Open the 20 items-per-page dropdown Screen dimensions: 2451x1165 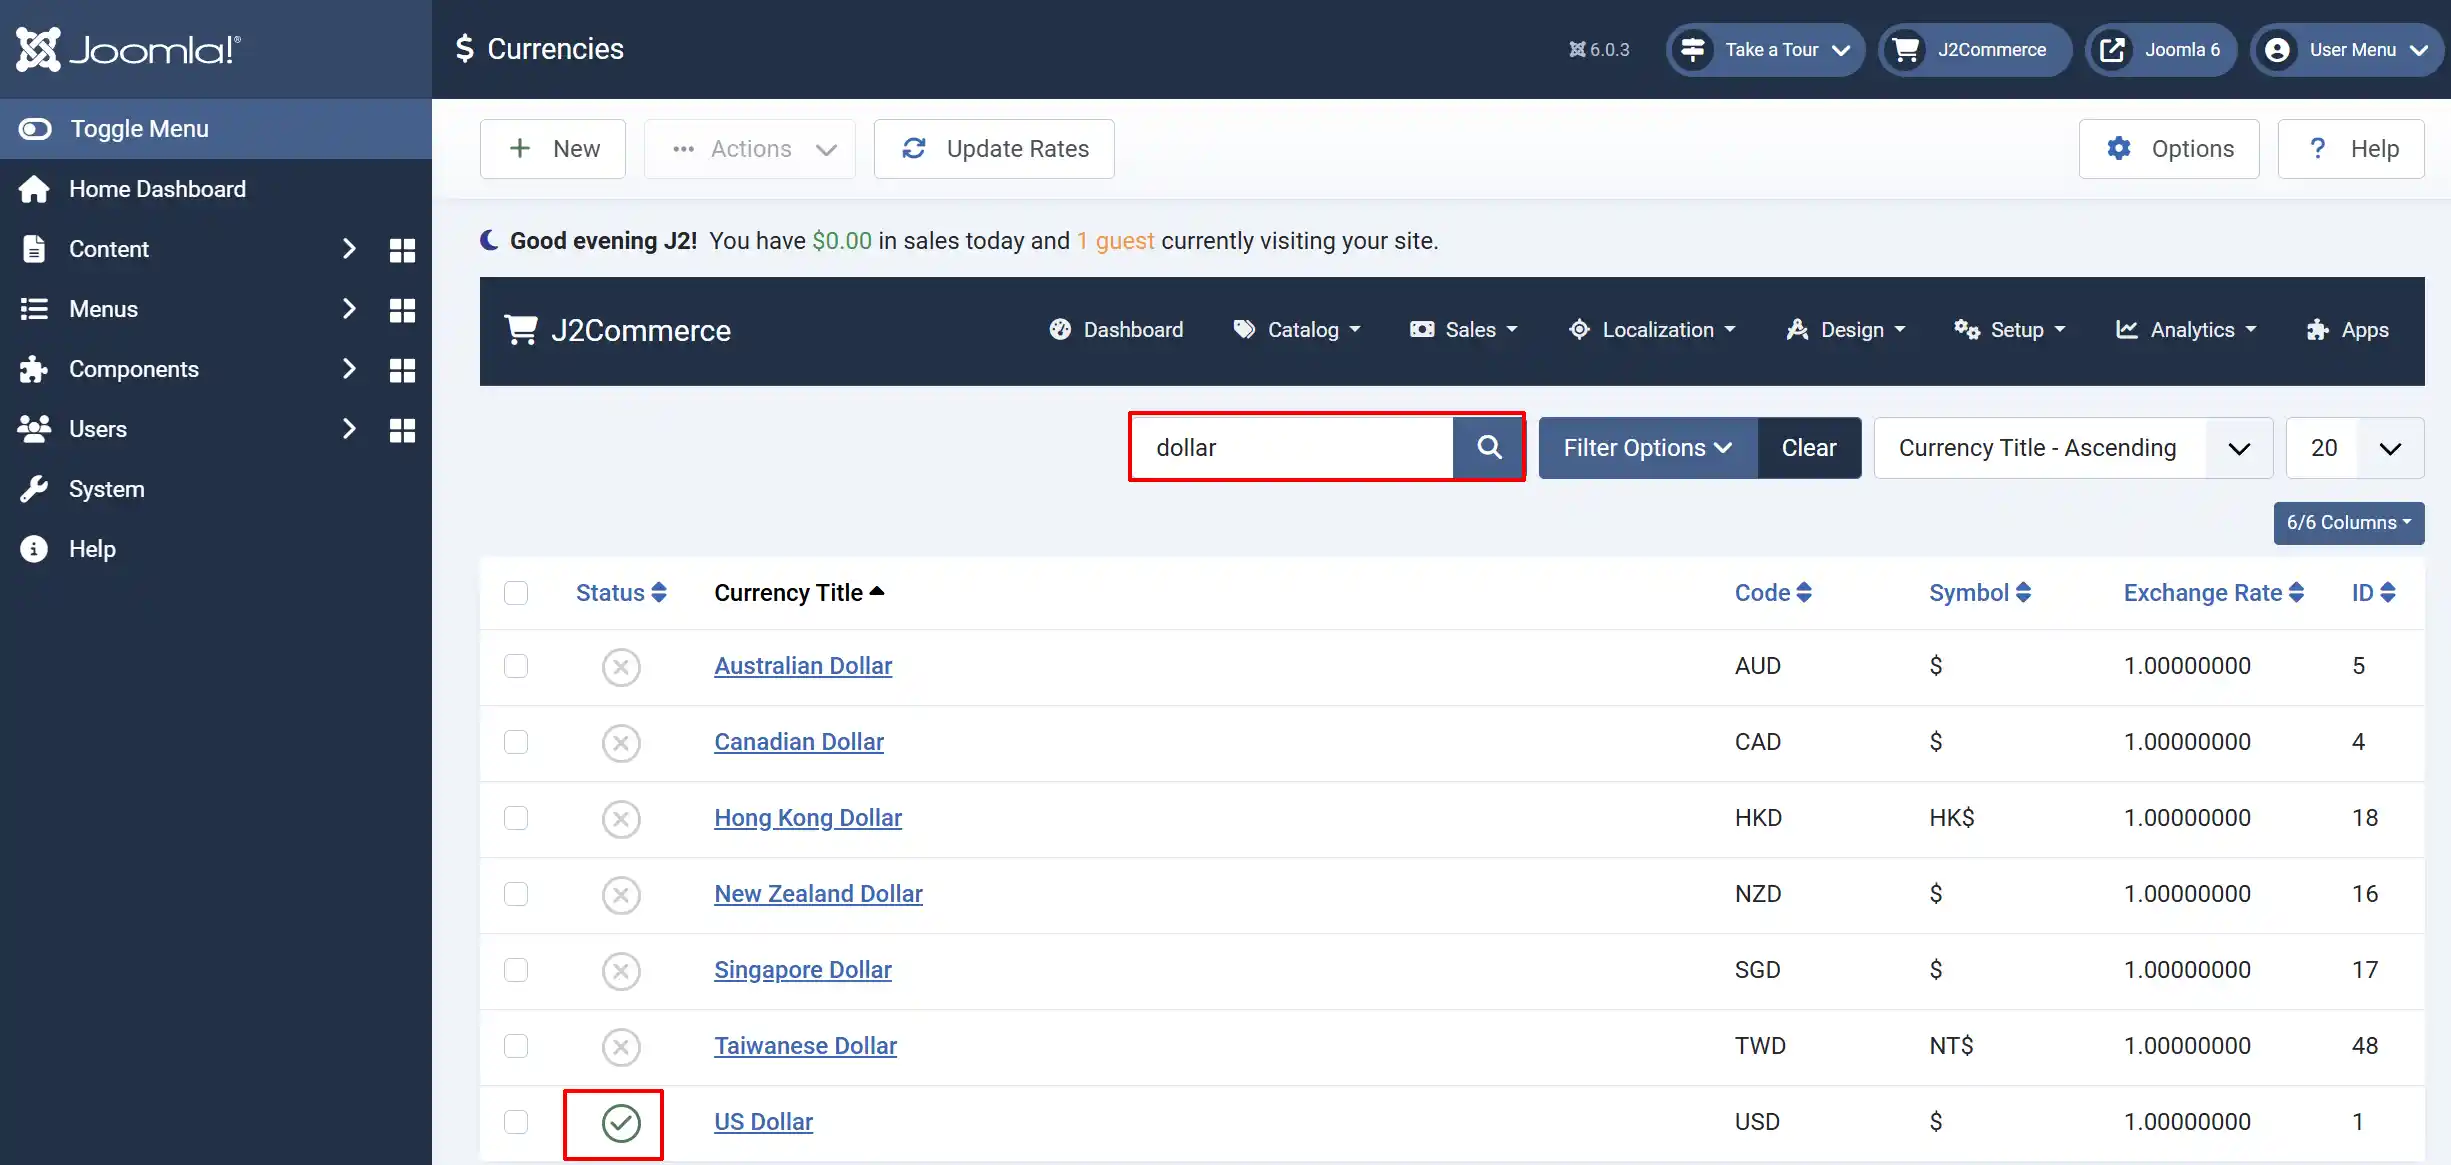[x=2355, y=448]
